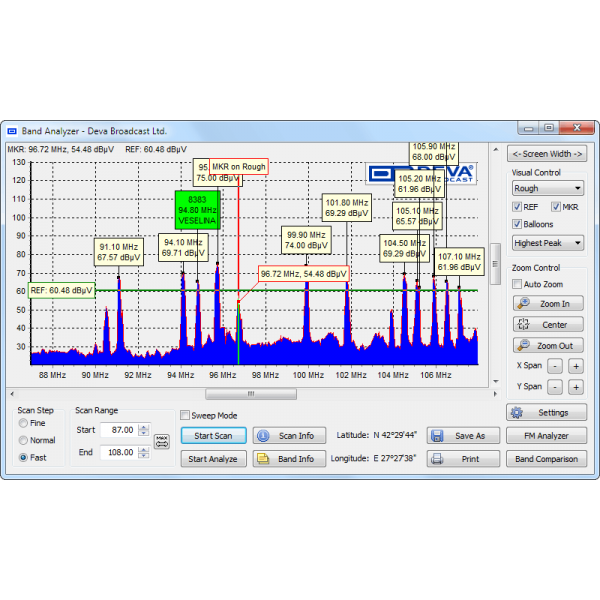
Task: Open Band Comparison
Action: [x=546, y=459]
